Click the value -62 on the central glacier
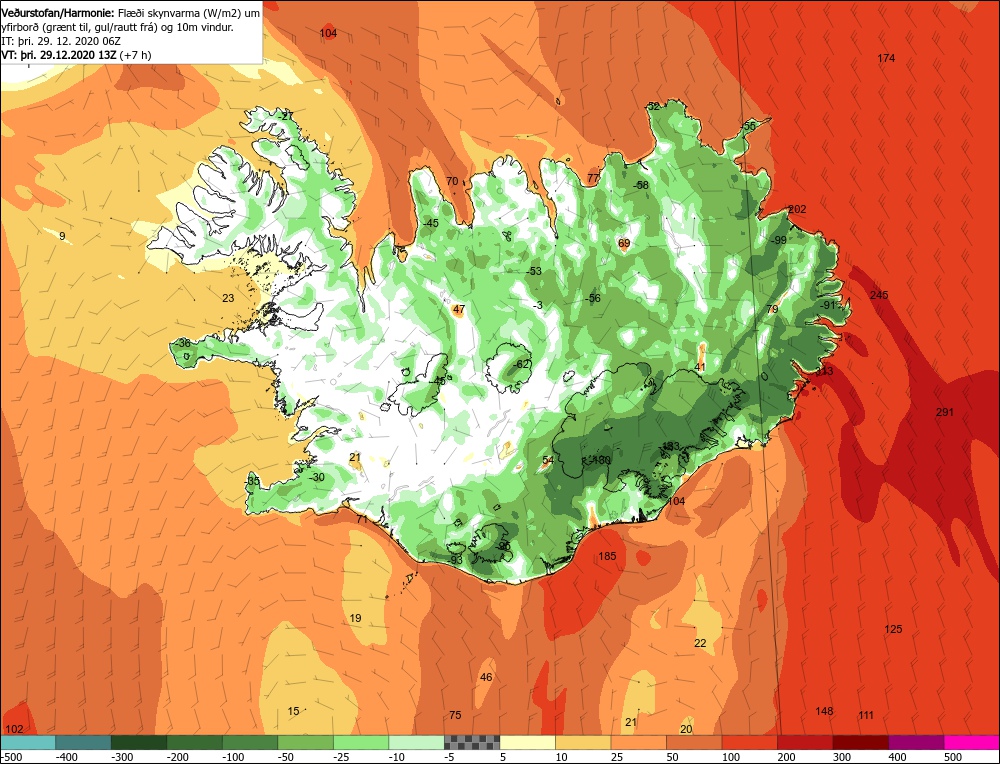Screen dimensions: 1000x764 point(522,364)
